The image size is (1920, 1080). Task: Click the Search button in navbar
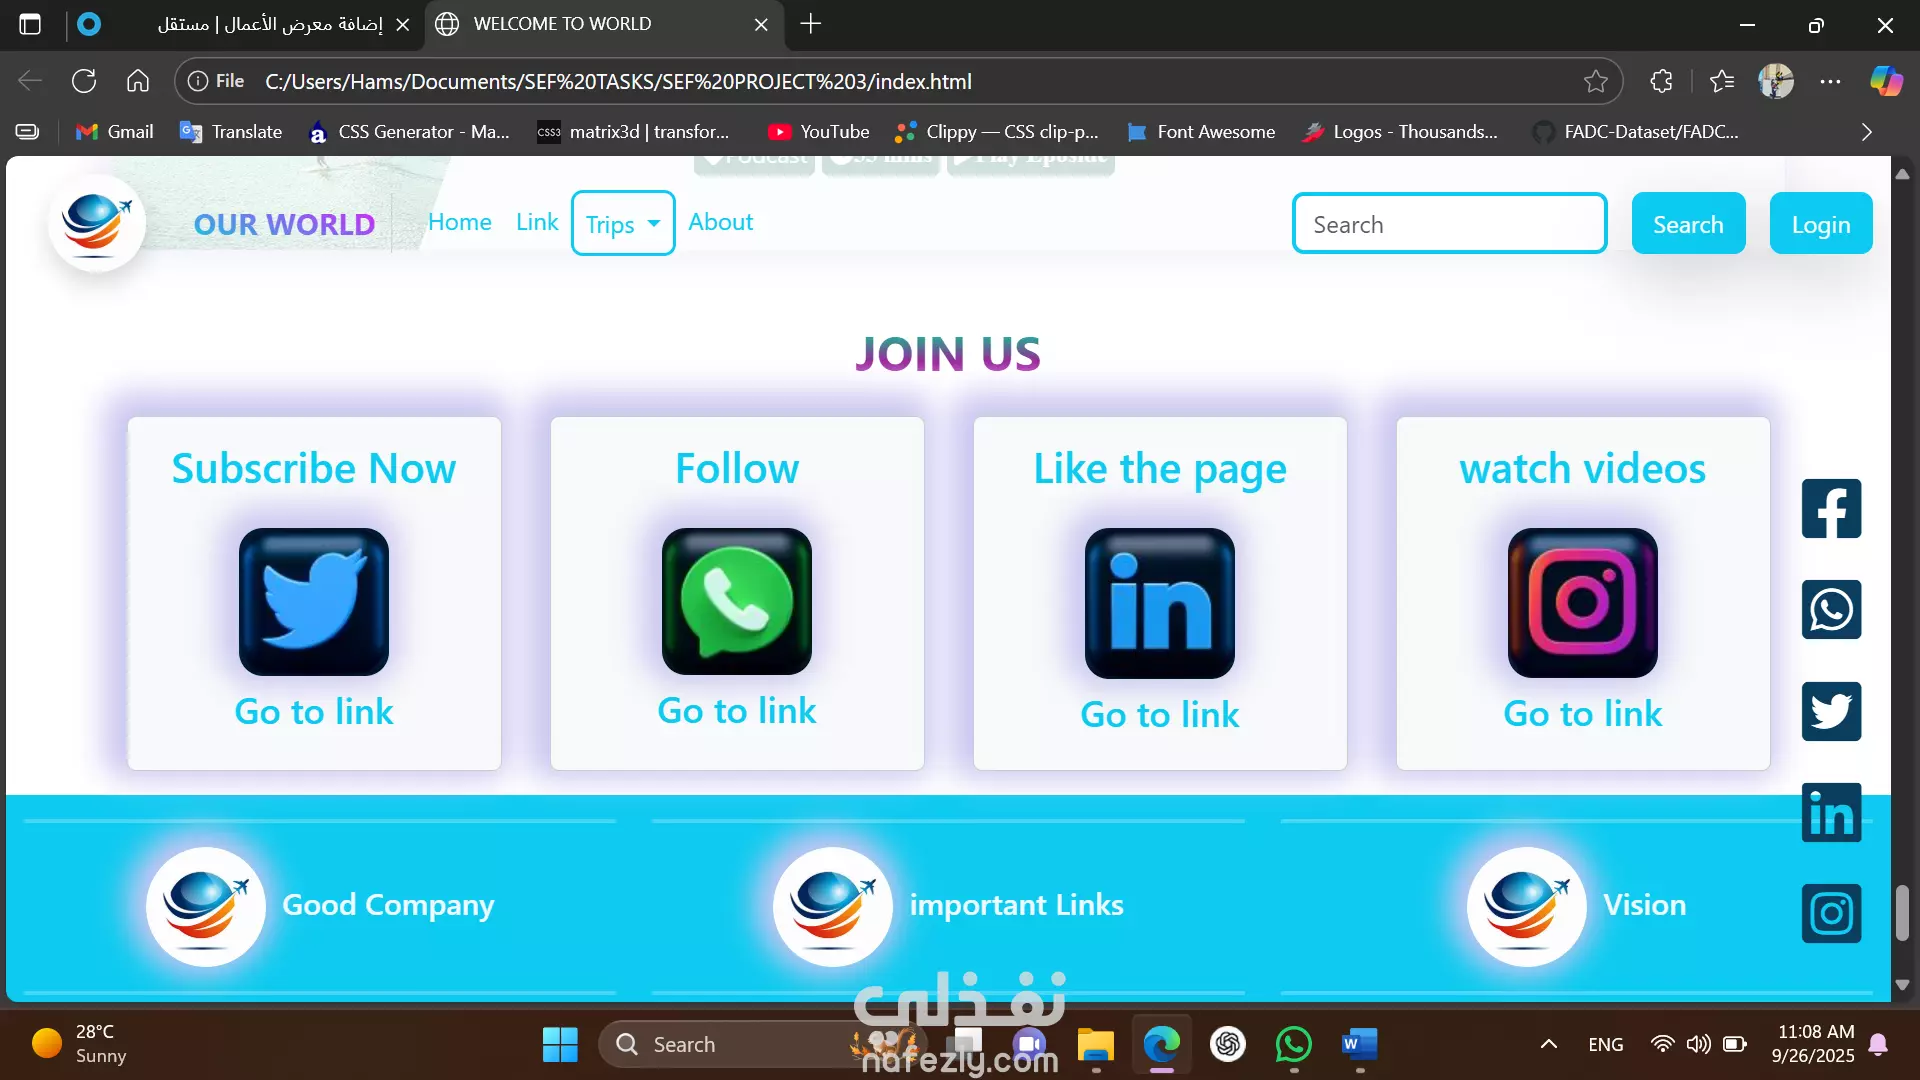tap(1688, 224)
